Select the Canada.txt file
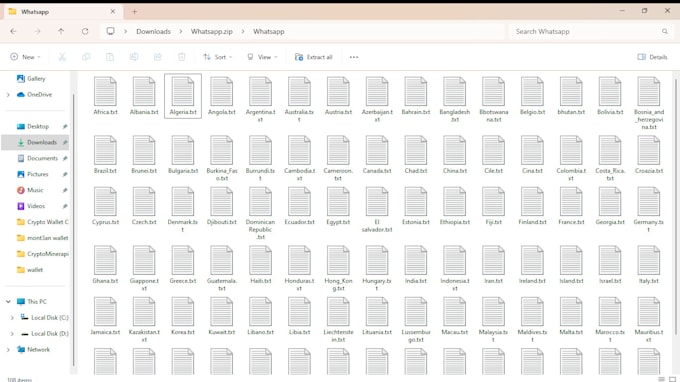This screenshot has width=680, height=382. click(377, 154)
